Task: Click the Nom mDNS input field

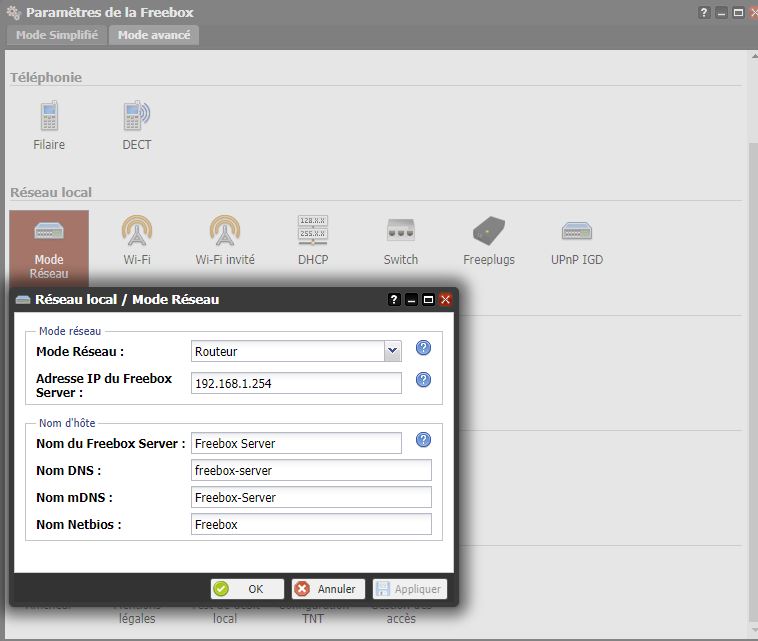Action: click(311, 497)
